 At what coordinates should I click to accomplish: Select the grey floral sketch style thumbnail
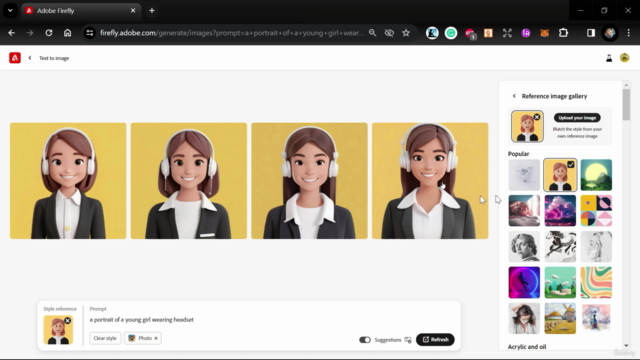(524, 175)
